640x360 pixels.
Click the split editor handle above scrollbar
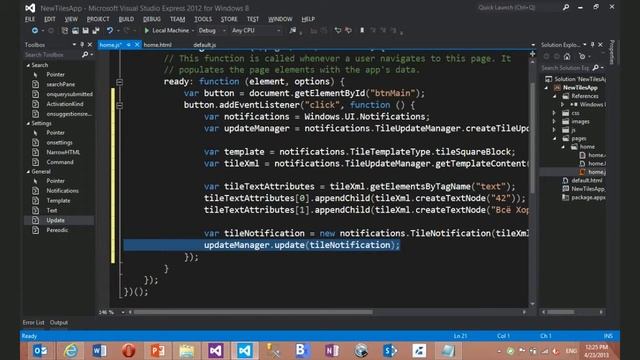tap(532, 53)
